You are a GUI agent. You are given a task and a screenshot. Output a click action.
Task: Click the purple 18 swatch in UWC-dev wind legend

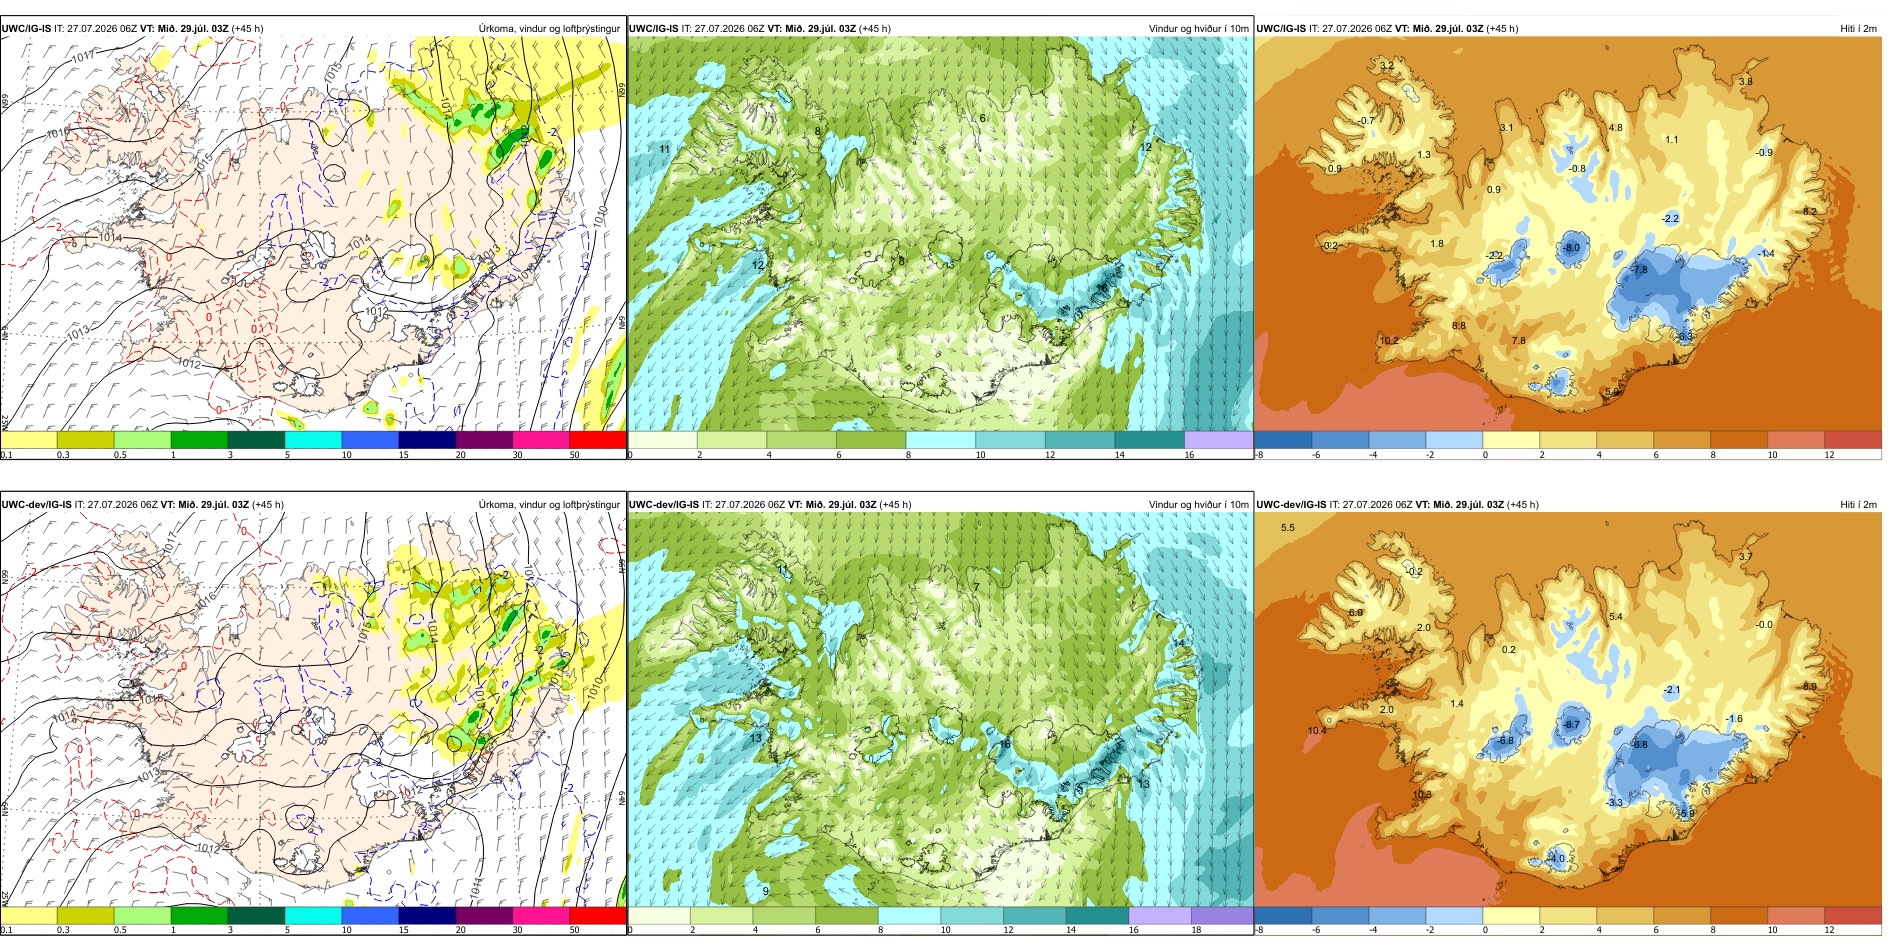tap(1221, 916)
